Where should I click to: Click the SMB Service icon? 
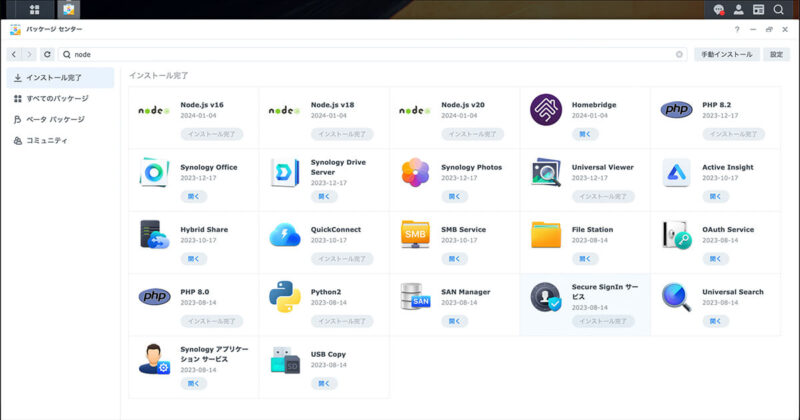pos(415,235)
